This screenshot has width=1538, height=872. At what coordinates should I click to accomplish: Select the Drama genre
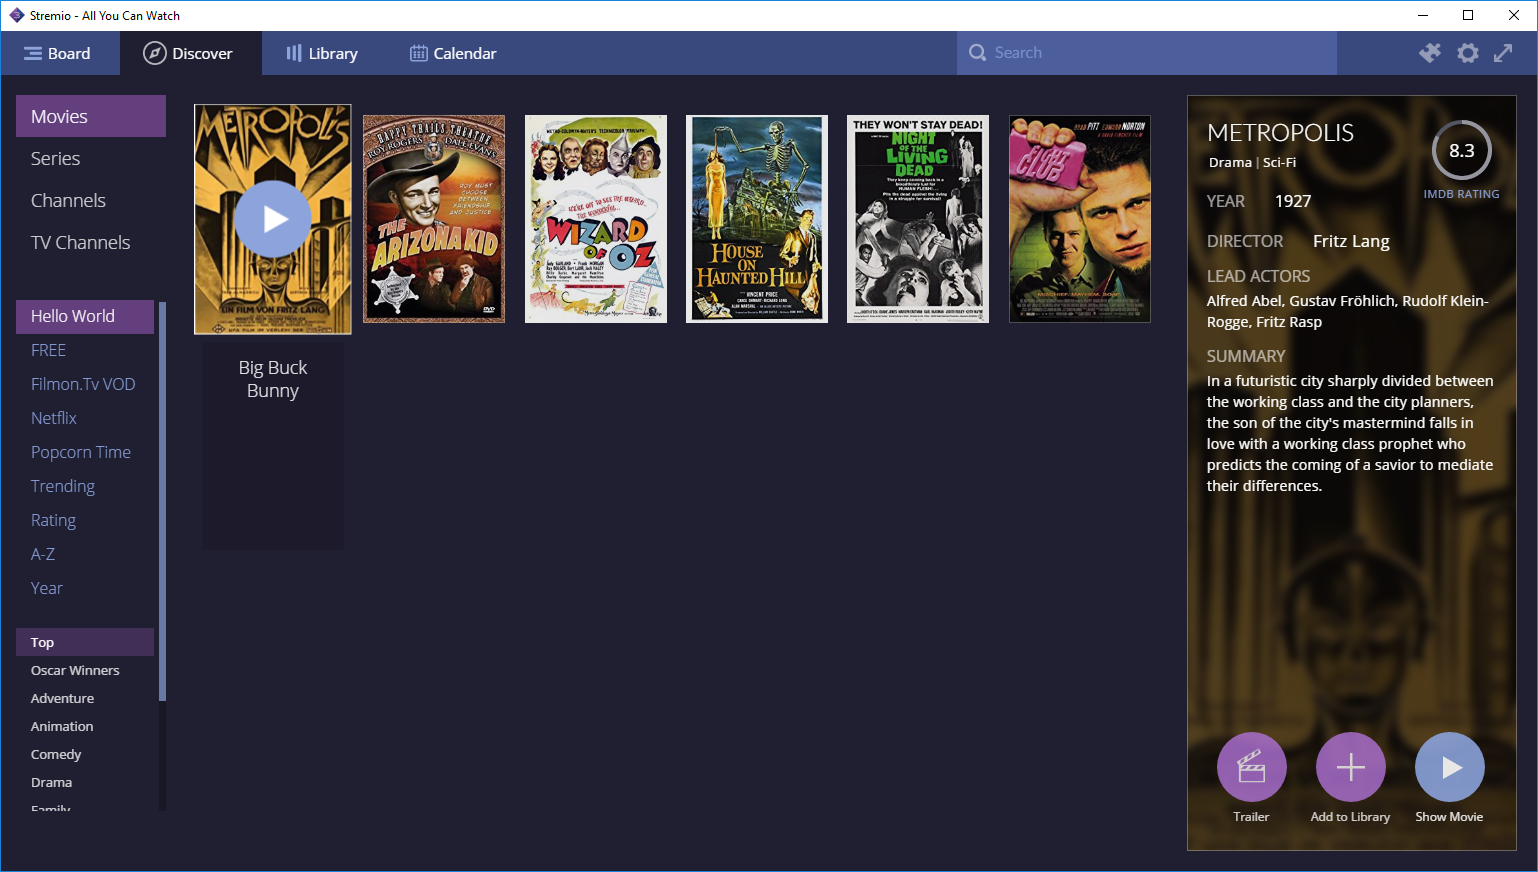tap(85, 782)
